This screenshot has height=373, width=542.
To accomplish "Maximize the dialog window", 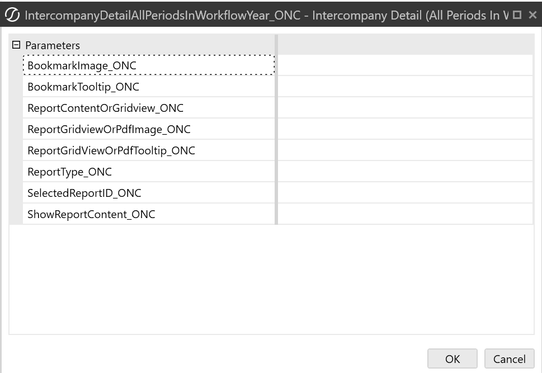I will [x=517, y=15].
